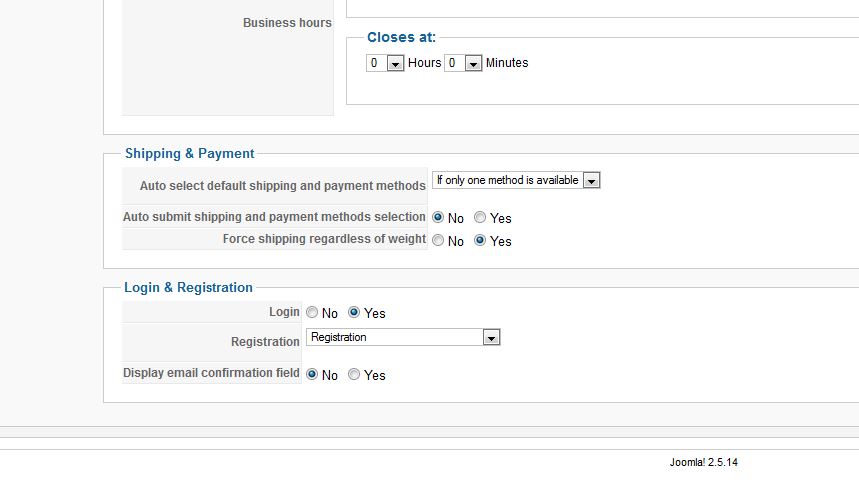Choose No for Display email confirmation field
This screenshot has width=859, height=482.
tap(312, 375)
